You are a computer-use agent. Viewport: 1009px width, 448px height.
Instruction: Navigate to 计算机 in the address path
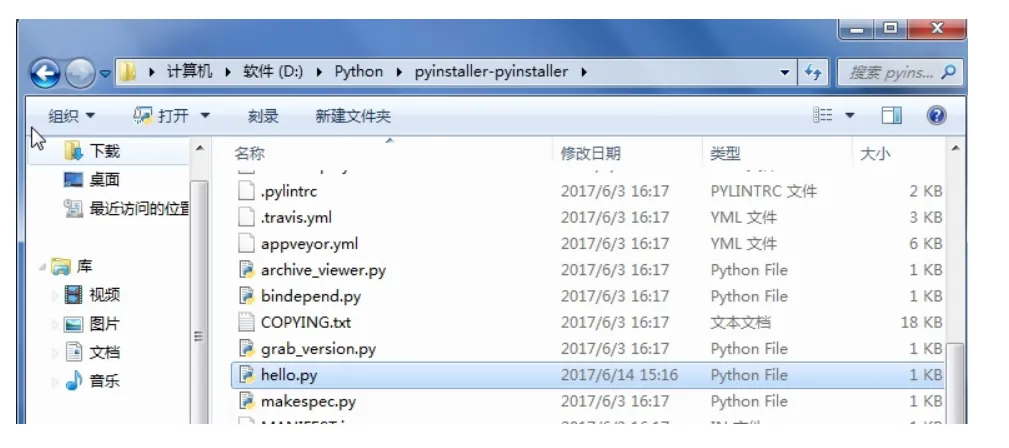(189, 71)
